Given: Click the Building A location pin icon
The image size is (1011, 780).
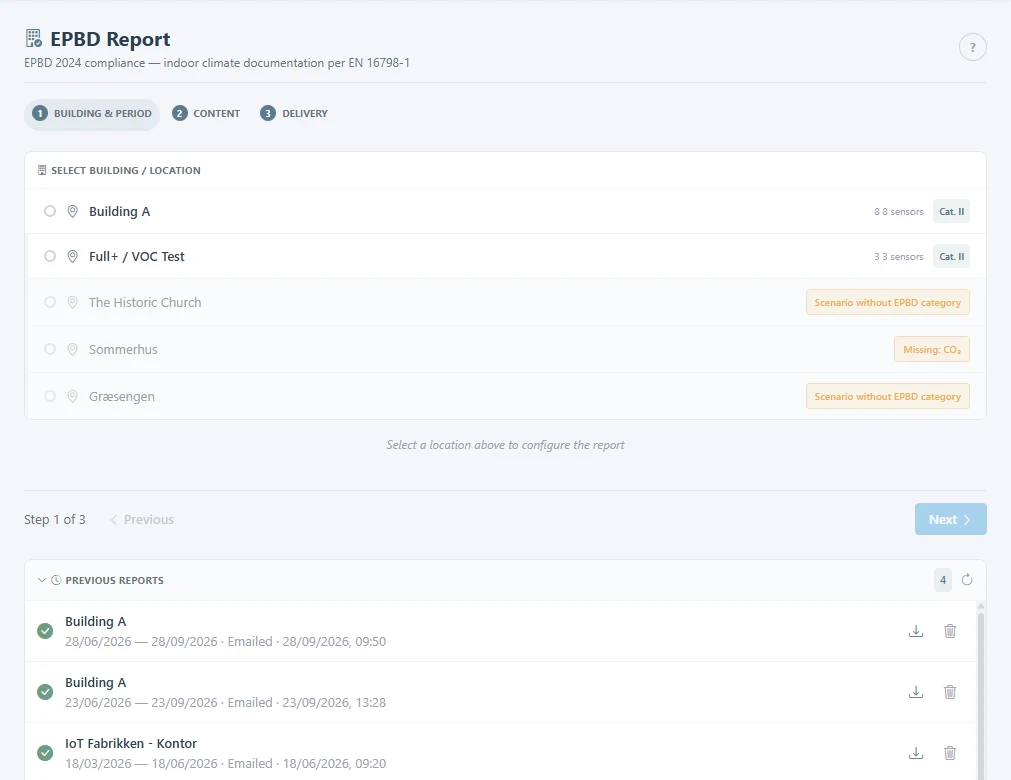Looking at the screenshot, I should (x=72, y=211).
